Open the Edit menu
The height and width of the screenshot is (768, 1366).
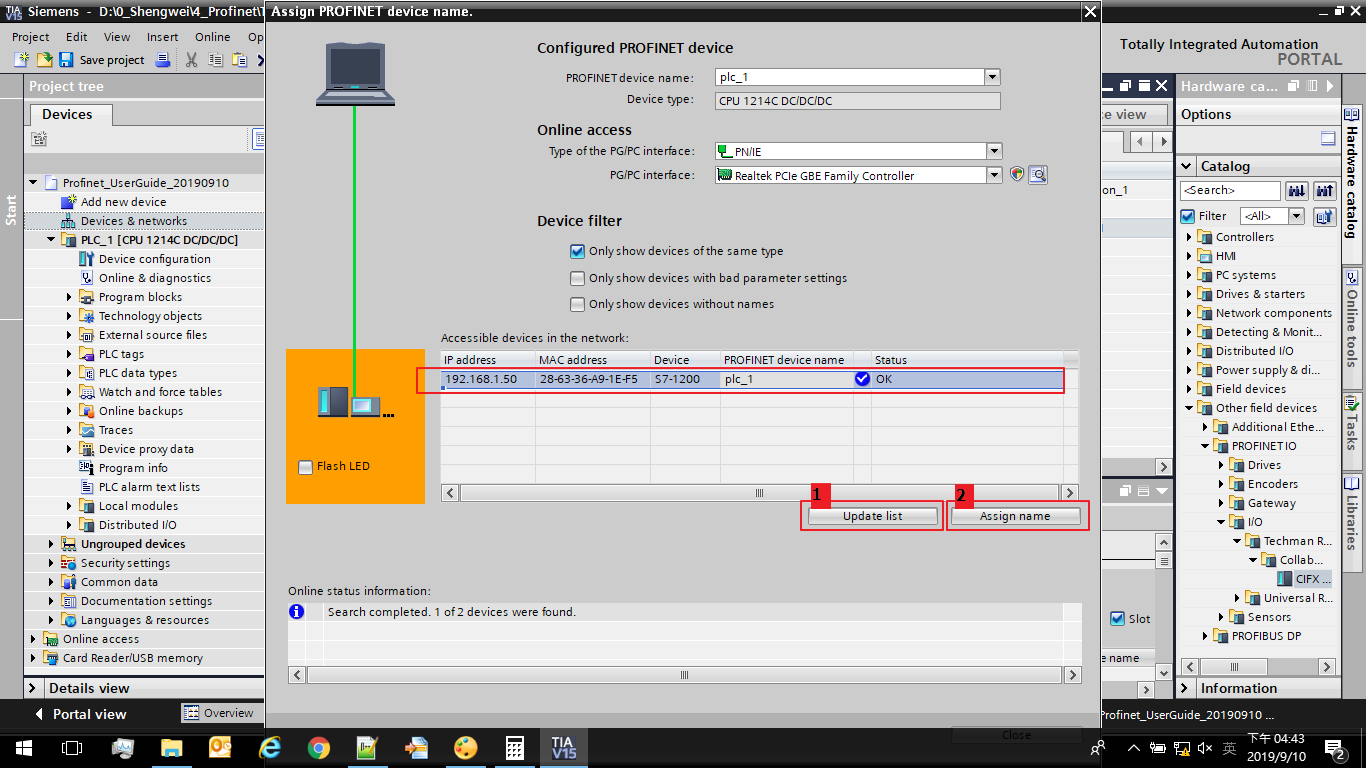76,37
